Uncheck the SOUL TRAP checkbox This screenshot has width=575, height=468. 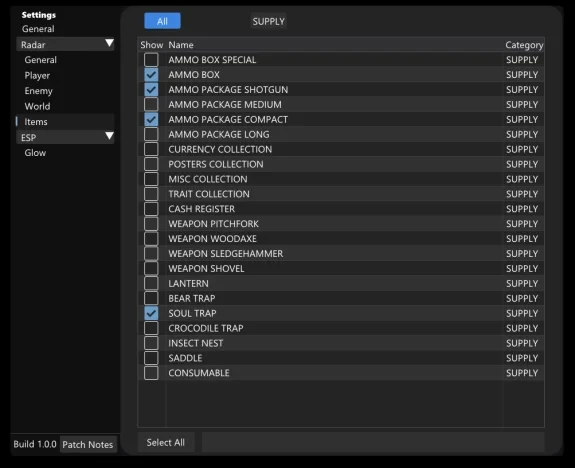click(x=151, y=313)
